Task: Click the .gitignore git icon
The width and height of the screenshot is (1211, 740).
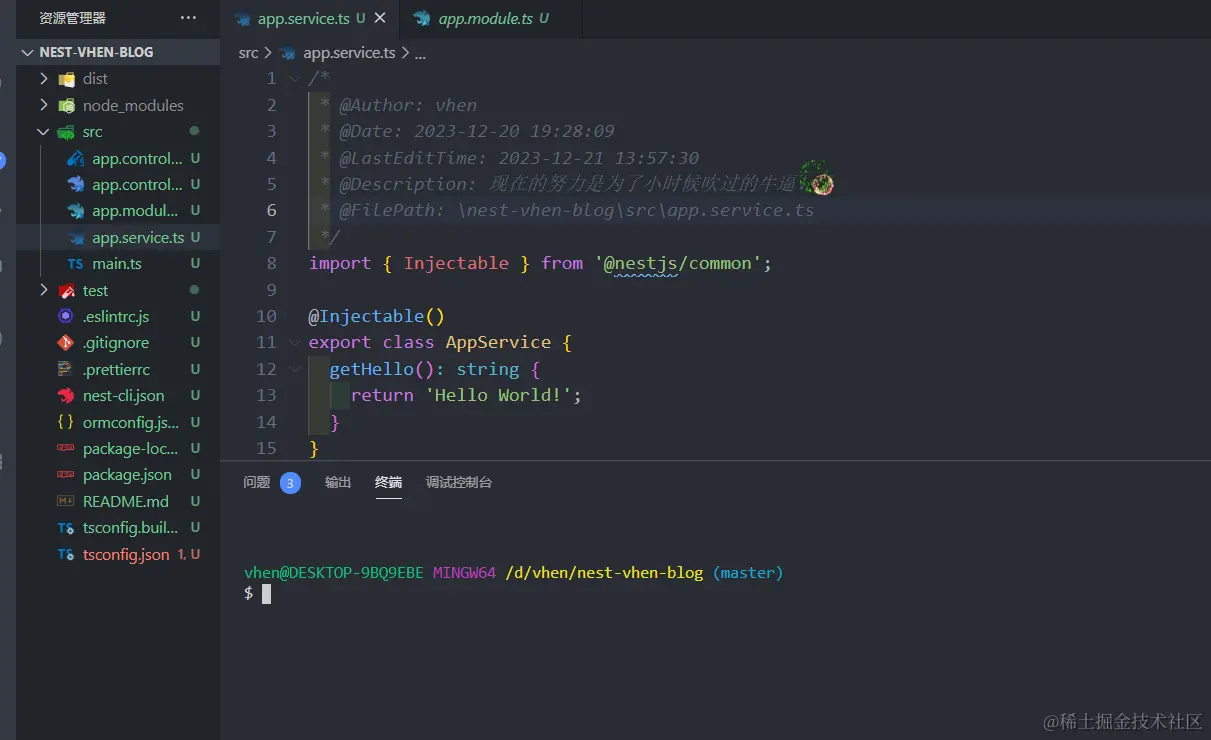Action: coord(67,343)
